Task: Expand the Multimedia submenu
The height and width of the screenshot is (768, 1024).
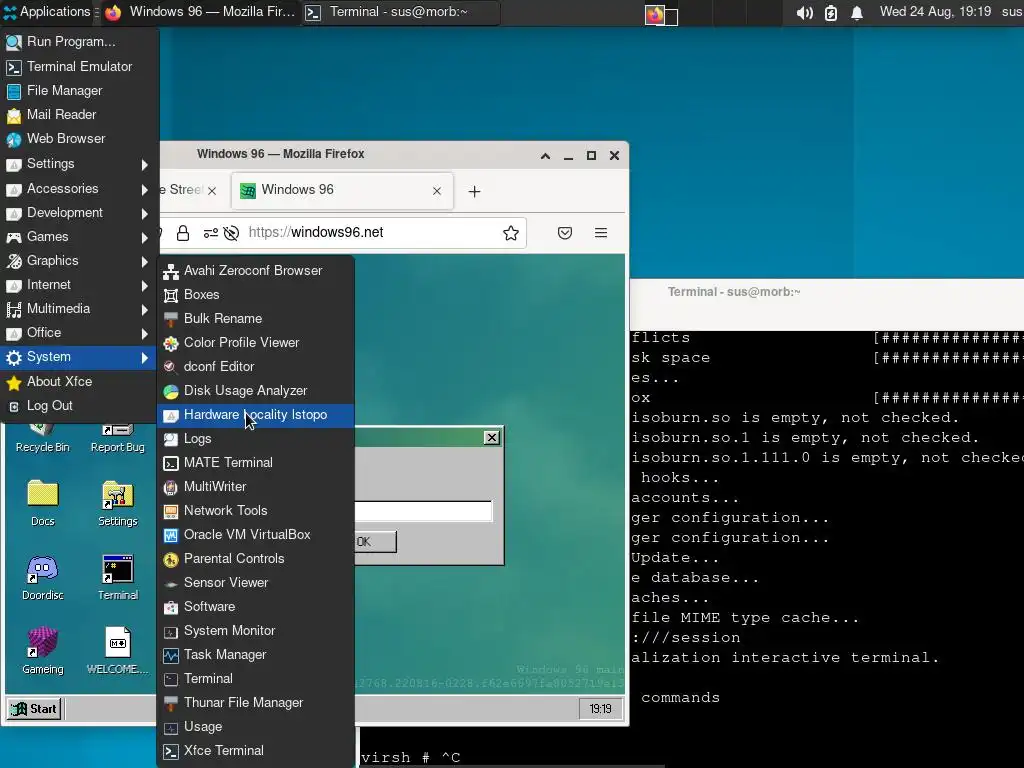Action: coord(78,309)
